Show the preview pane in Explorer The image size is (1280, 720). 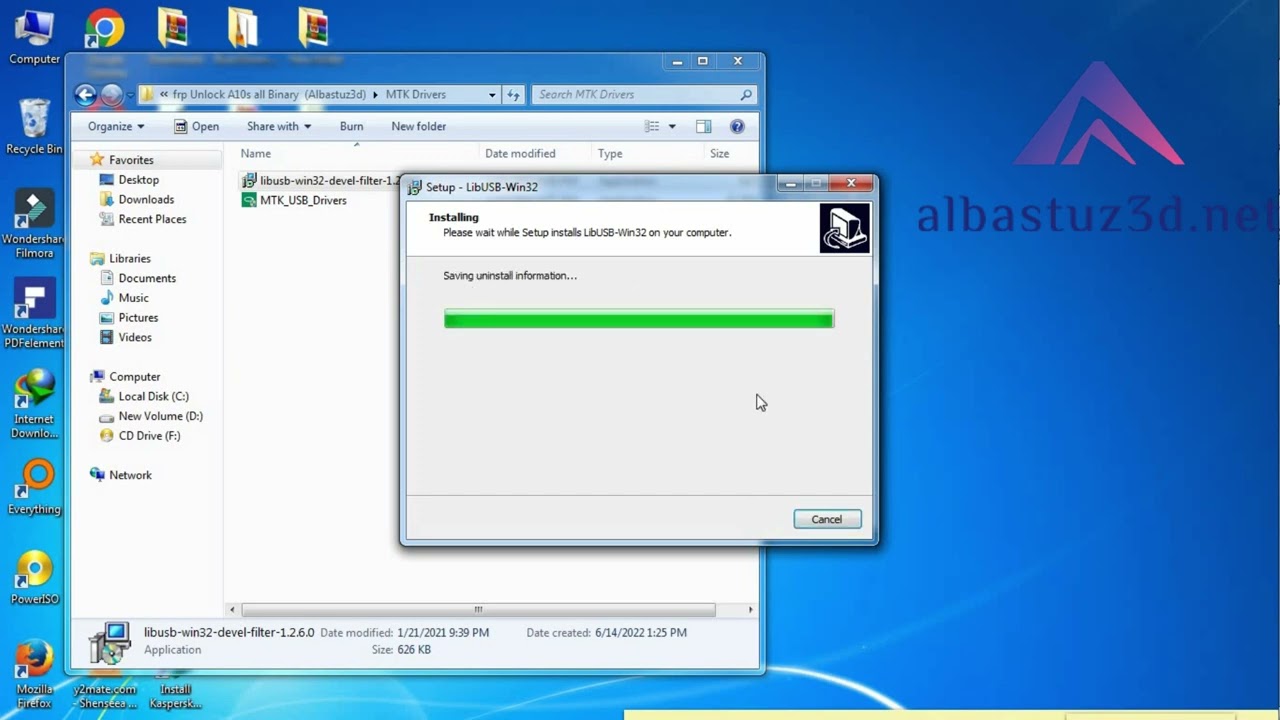tap(704, 127)
